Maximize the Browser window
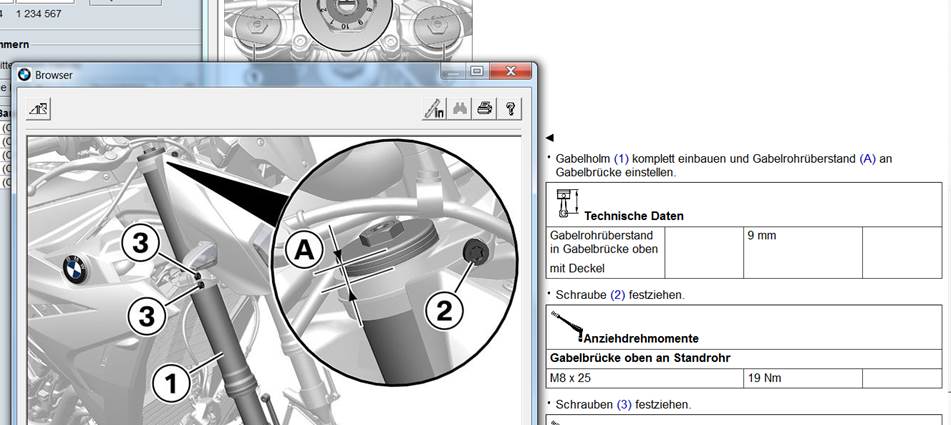This screenshot has height=425, width=951. [x=477, y=71]
